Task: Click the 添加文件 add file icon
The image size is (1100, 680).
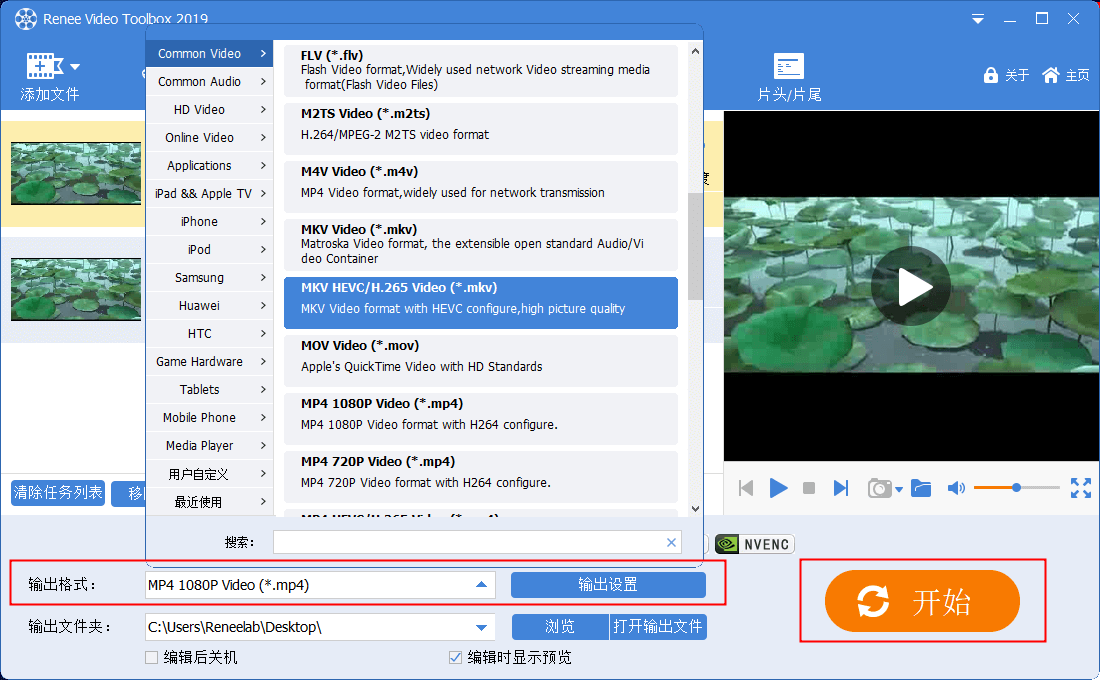Action: pyautogui.click(x=43, y=67)
